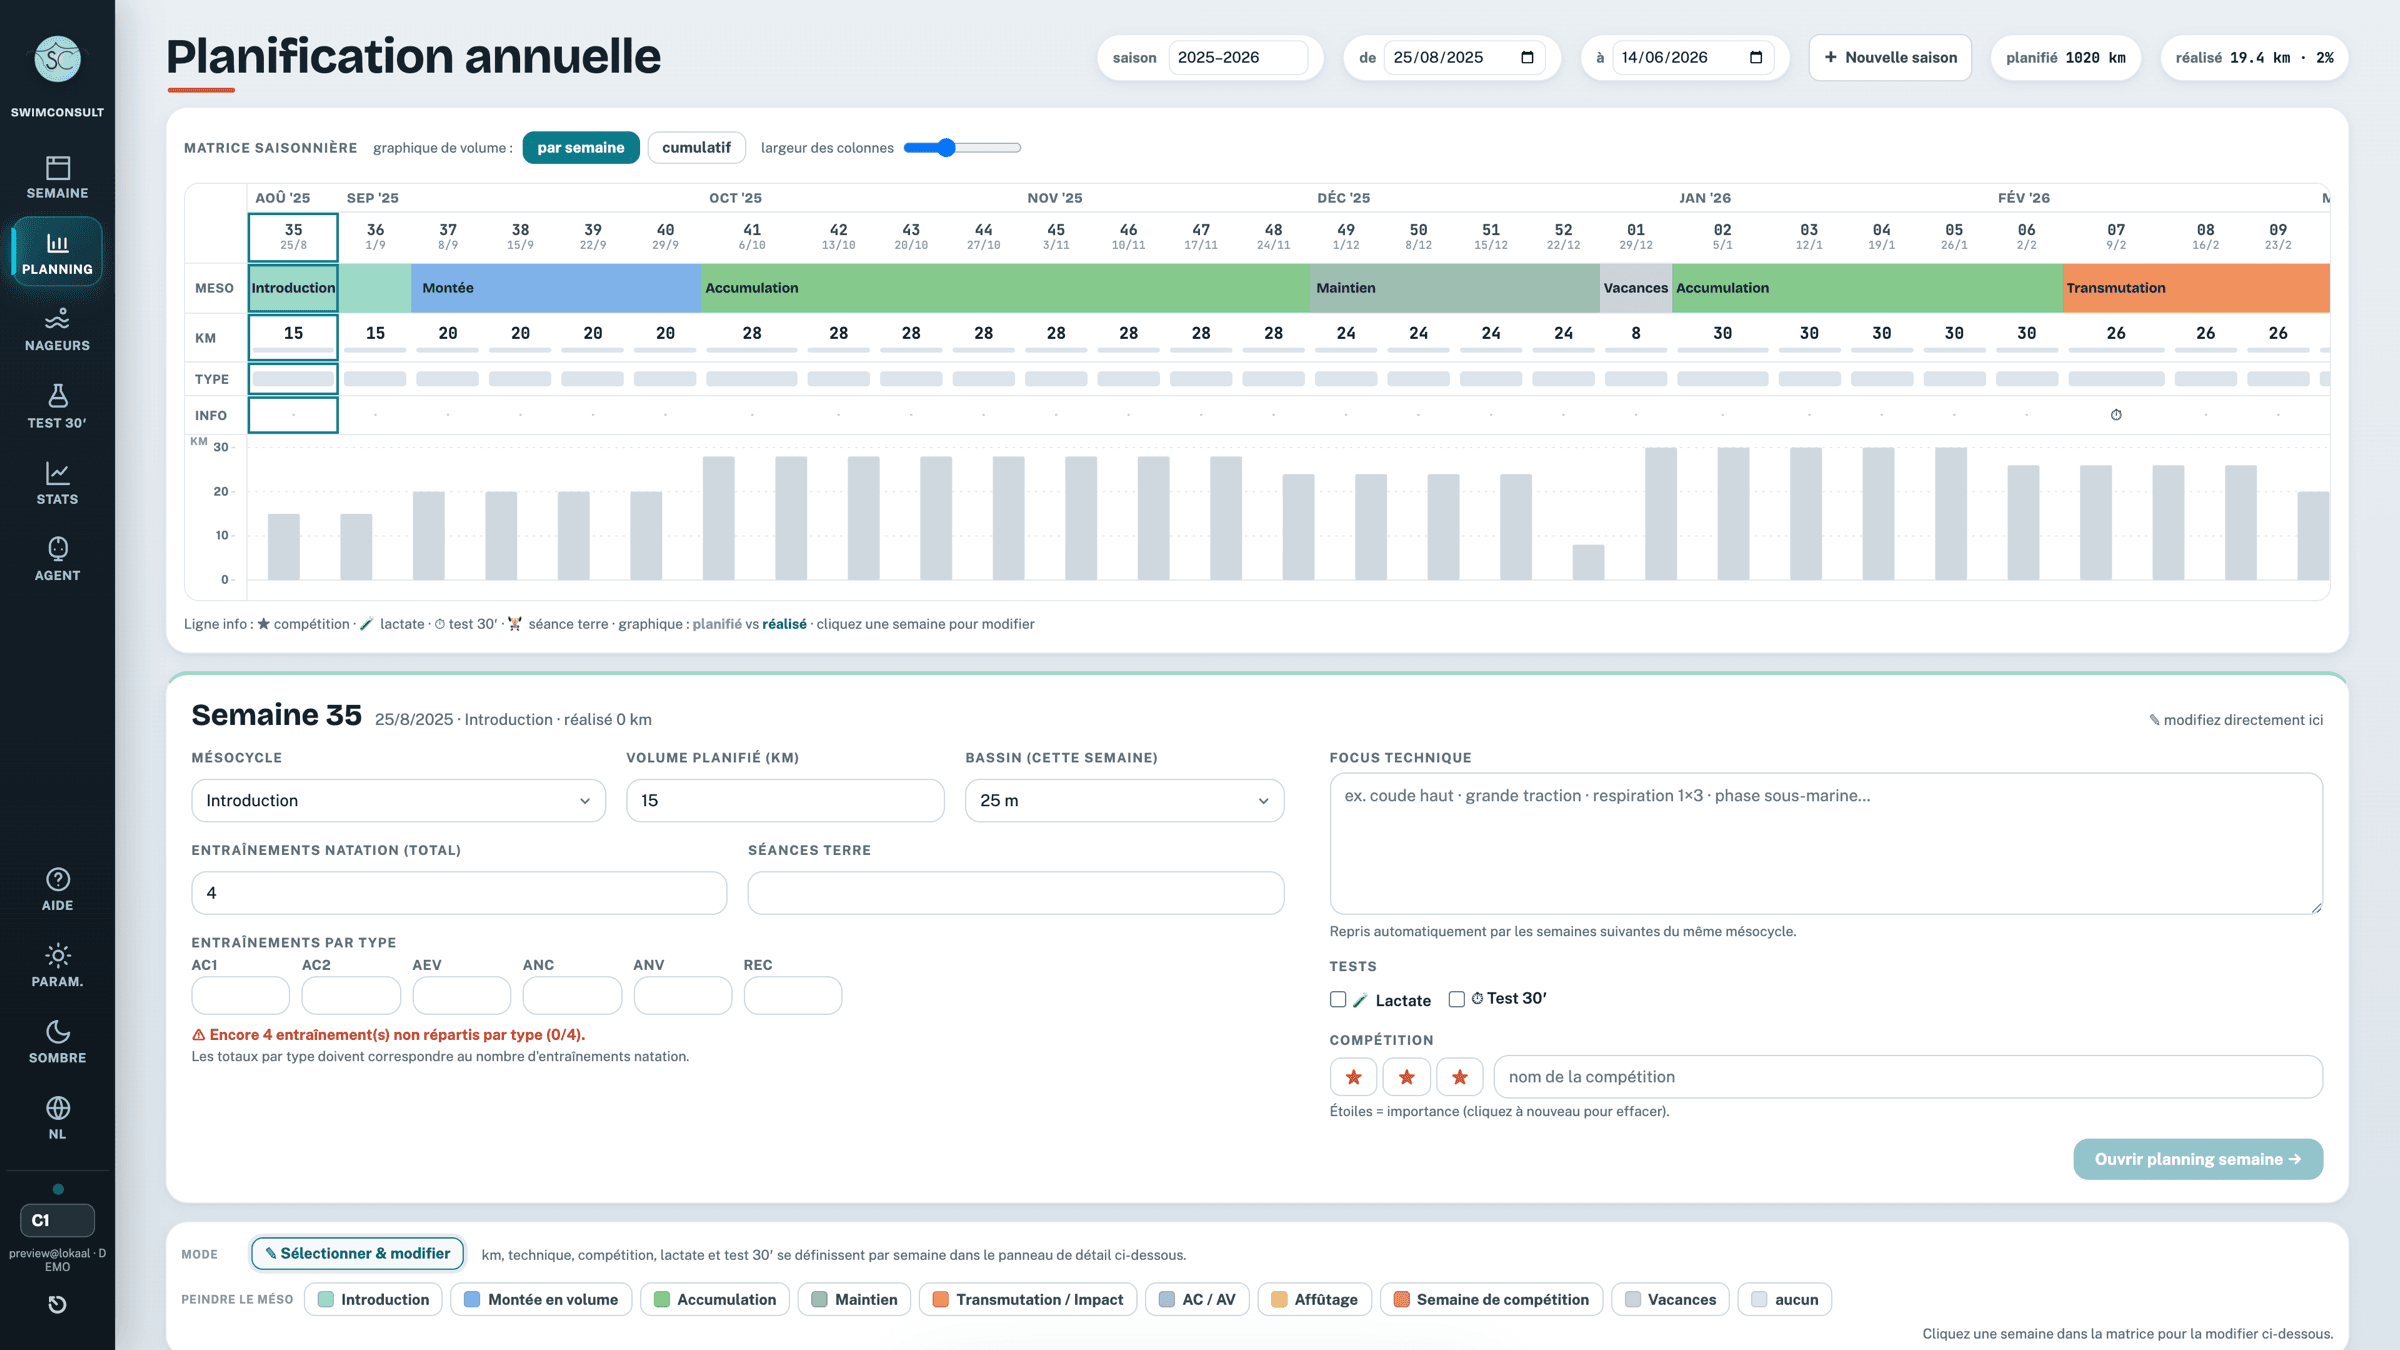Select week 41 column header
Image resolution: width=2400 pixels, height=1350 pixels.
[x=752, y=237]
